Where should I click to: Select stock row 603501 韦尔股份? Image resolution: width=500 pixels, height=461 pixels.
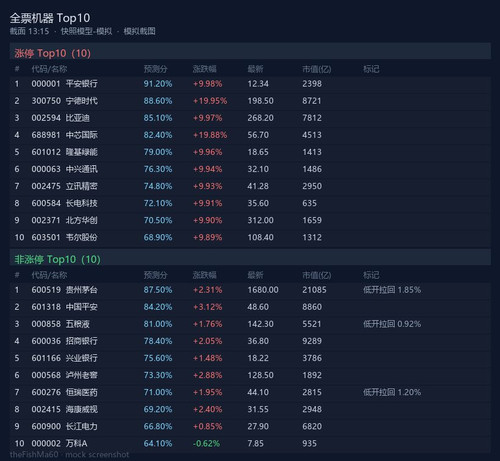pyautogui.click(x=250, y=237)
